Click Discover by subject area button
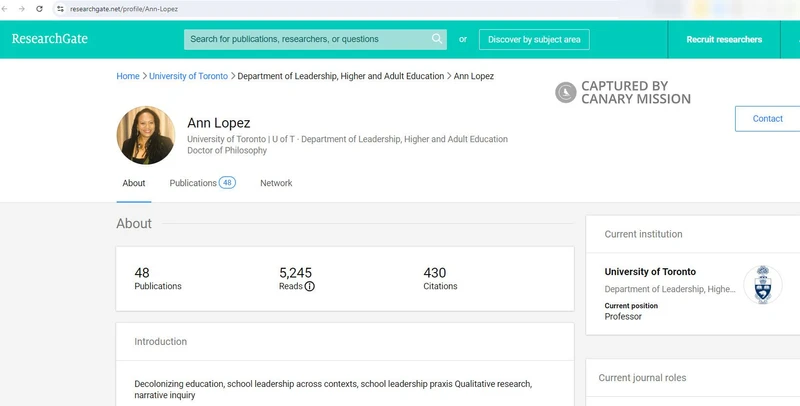 [534, 39]
